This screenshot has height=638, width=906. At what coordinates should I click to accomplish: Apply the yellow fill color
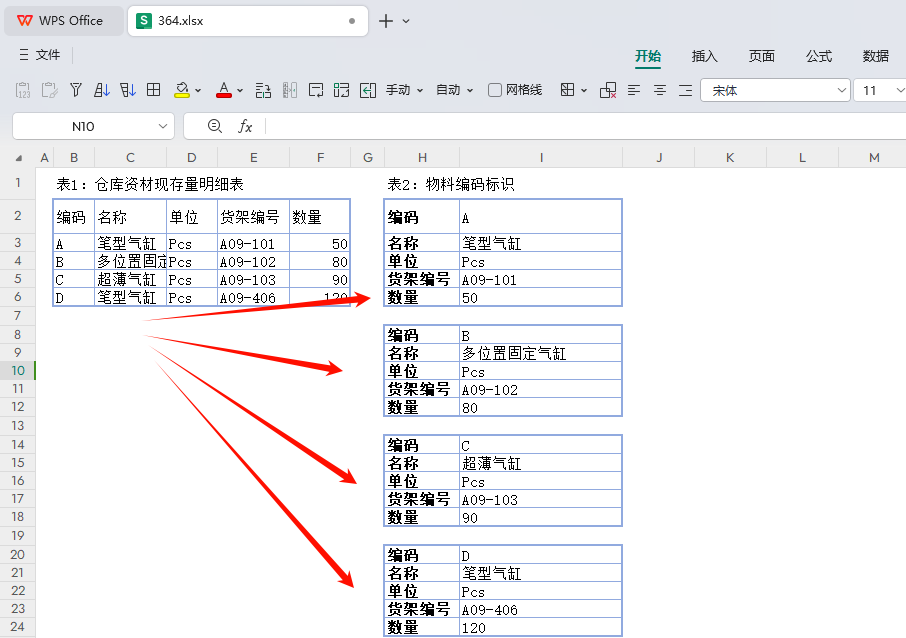(182, 90)
